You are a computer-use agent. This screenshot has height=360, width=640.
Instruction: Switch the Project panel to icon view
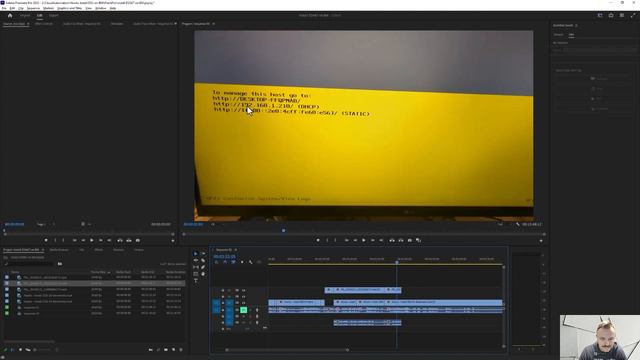point(20,350)
